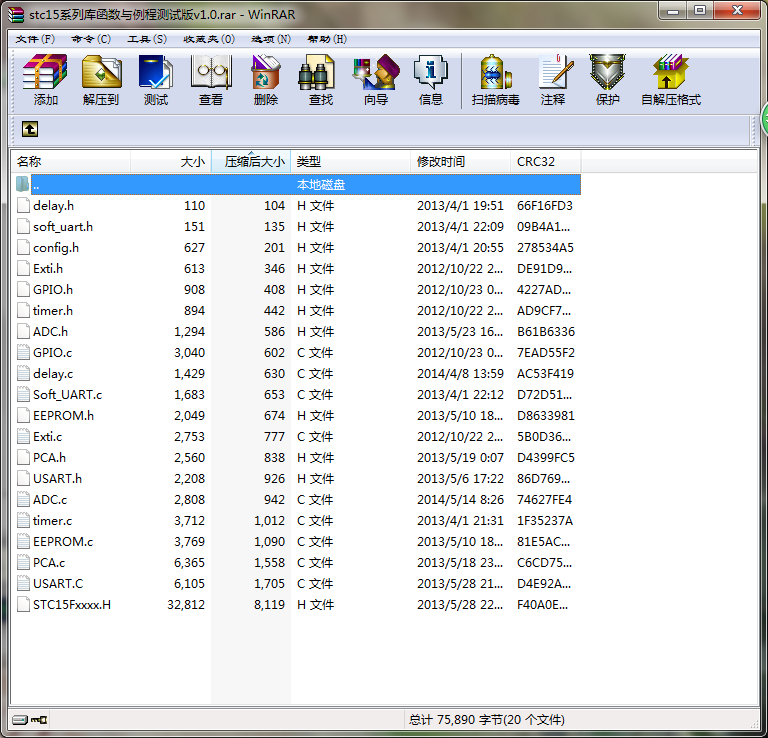Click the Extract To (解压到) icon
Screen dimensions: 768x738
click(x=101, y=80)
